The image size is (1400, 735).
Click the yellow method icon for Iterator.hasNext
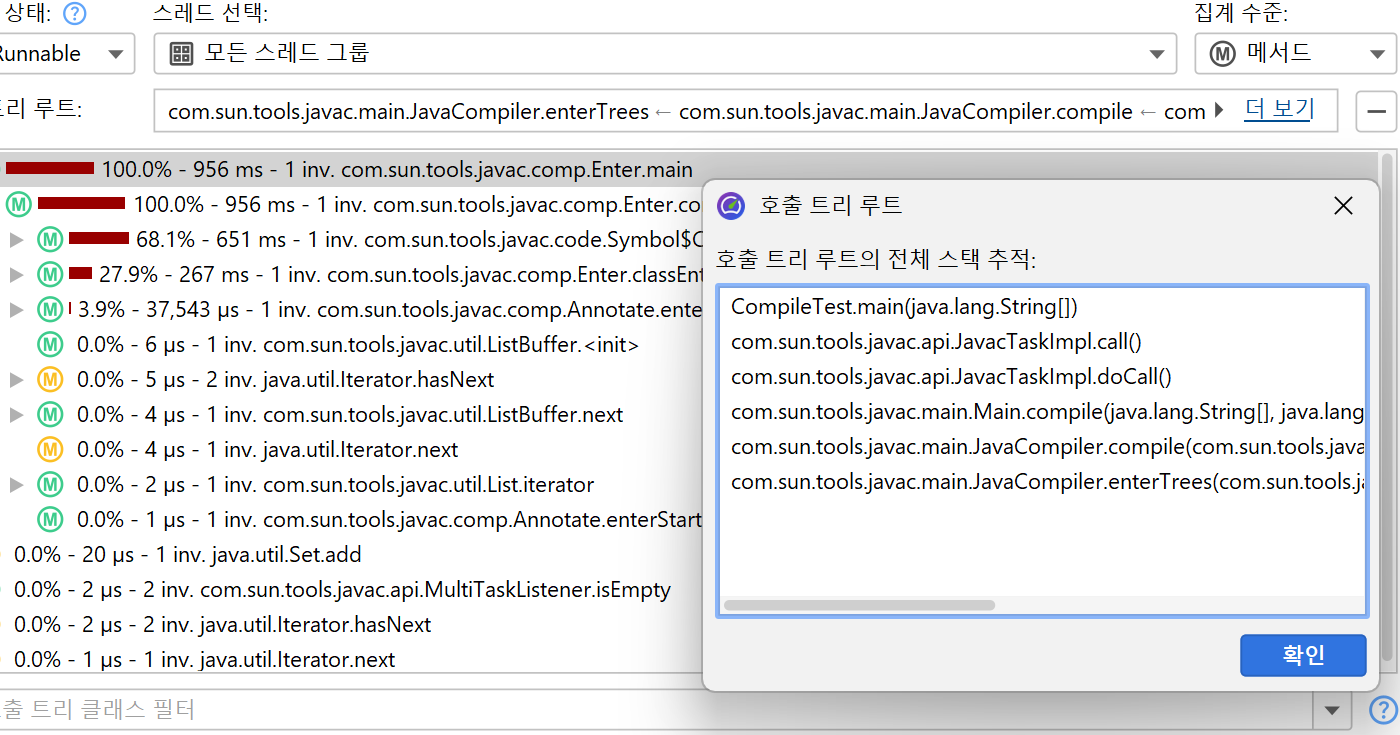(50, 380)
